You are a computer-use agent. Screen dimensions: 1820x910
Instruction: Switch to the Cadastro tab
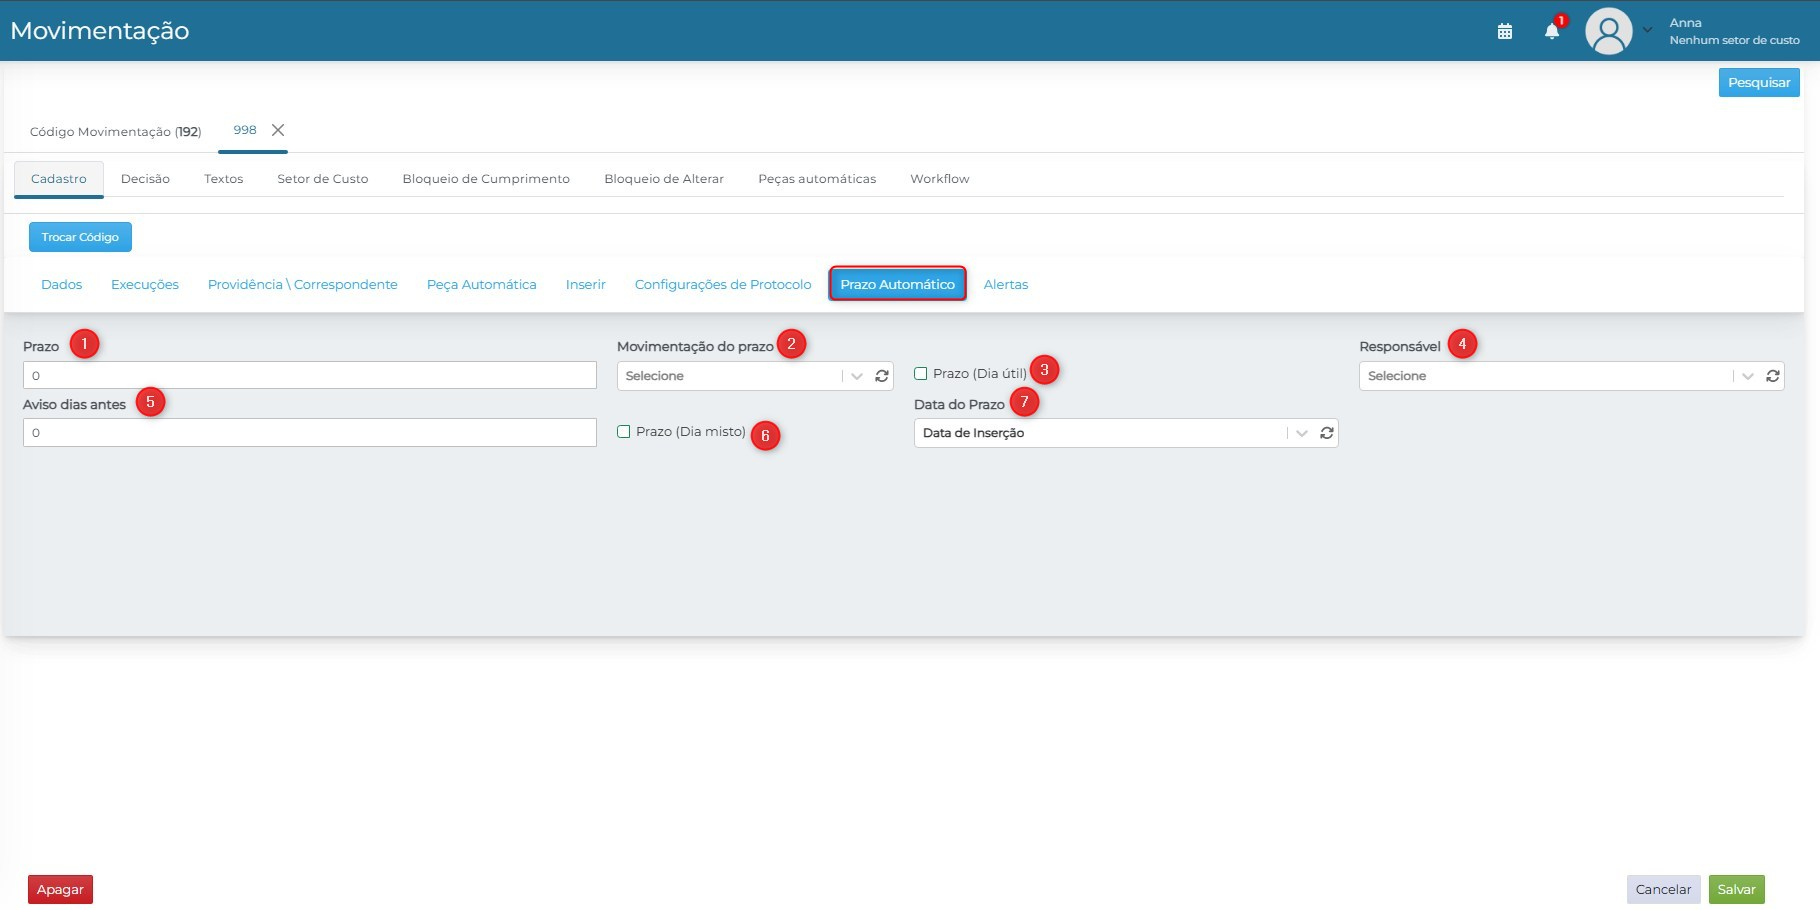tap(59, 179)
